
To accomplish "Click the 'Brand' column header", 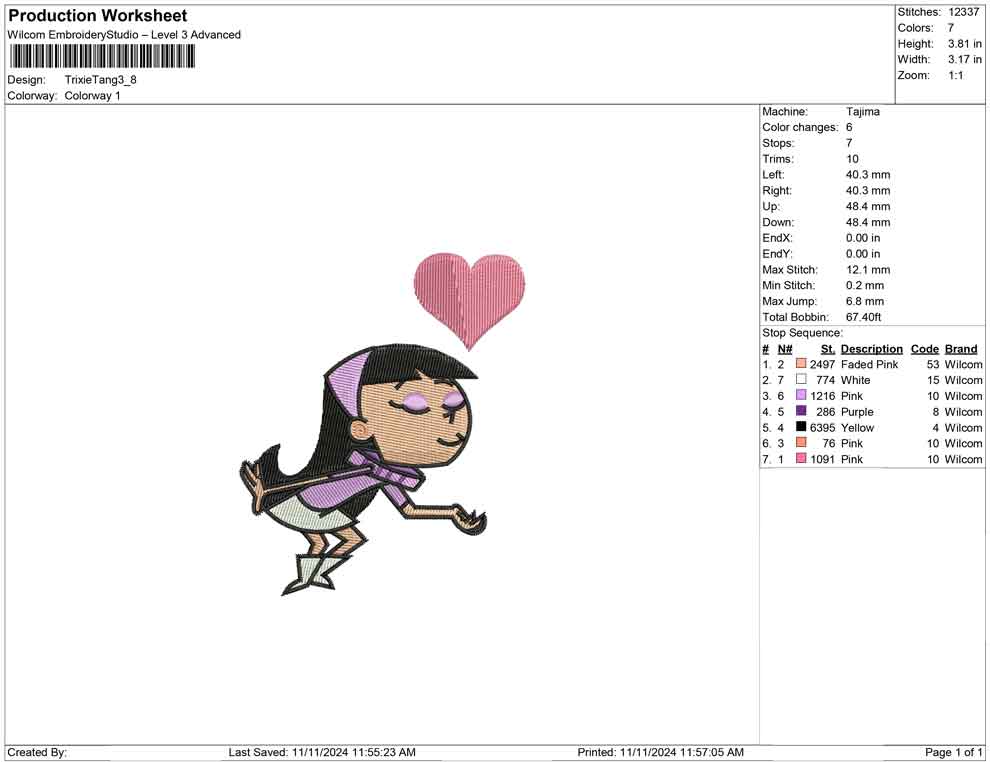I will (961, 349).
